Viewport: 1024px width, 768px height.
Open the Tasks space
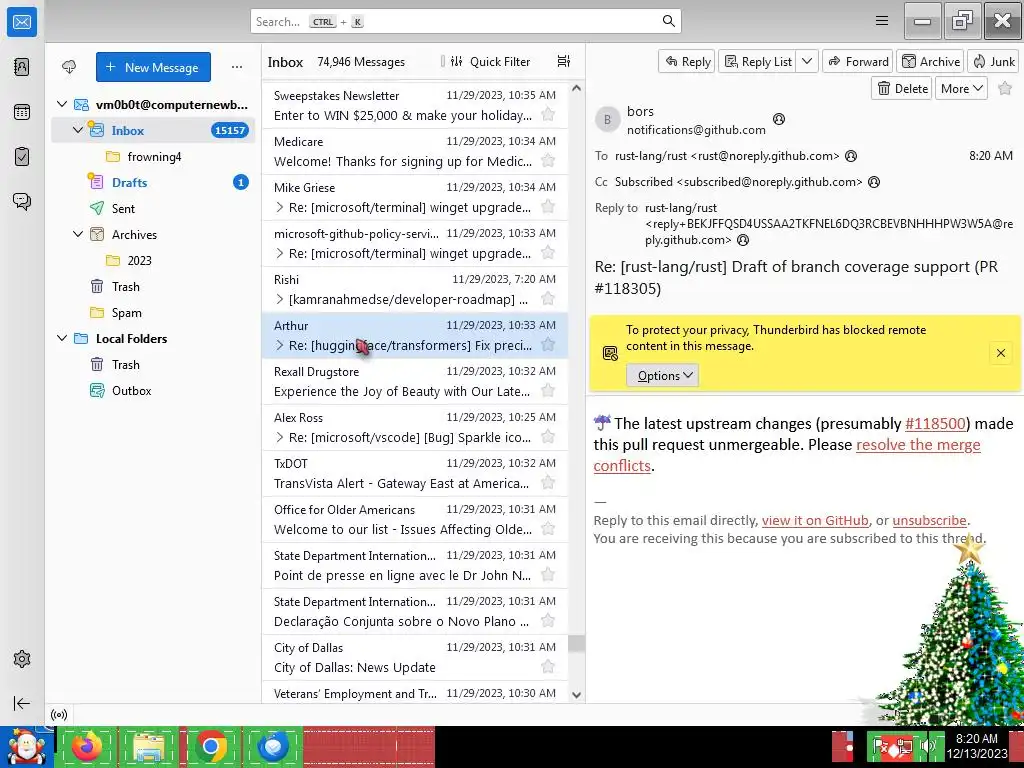coord(22,157)
